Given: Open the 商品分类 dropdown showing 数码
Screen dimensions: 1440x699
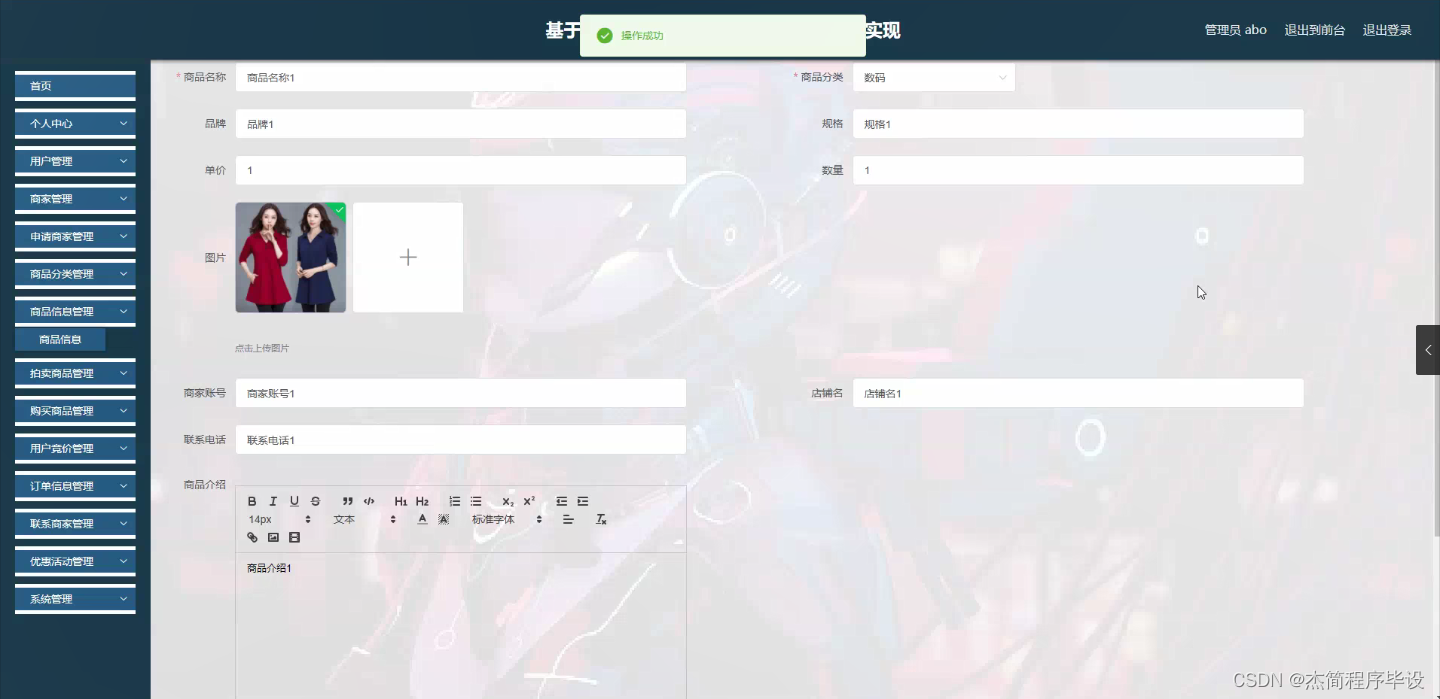Looking at the screenshot, I should point(933,77).
